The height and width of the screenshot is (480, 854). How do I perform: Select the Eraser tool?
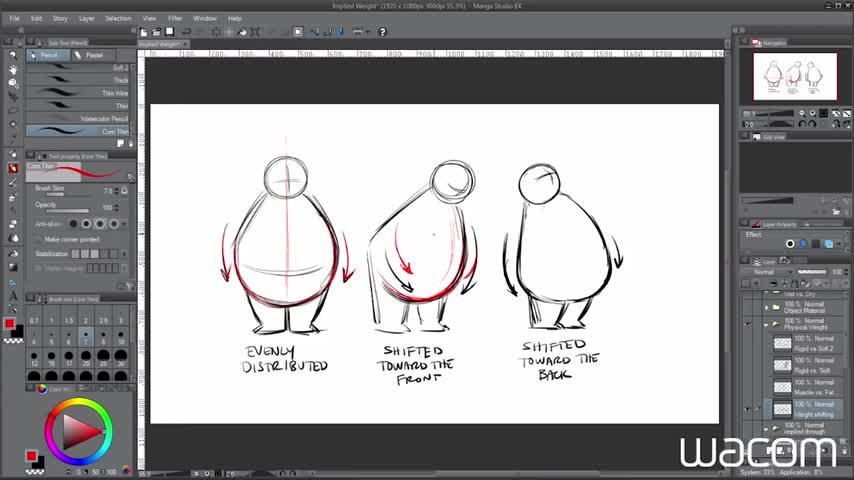(x=13, y=224)
